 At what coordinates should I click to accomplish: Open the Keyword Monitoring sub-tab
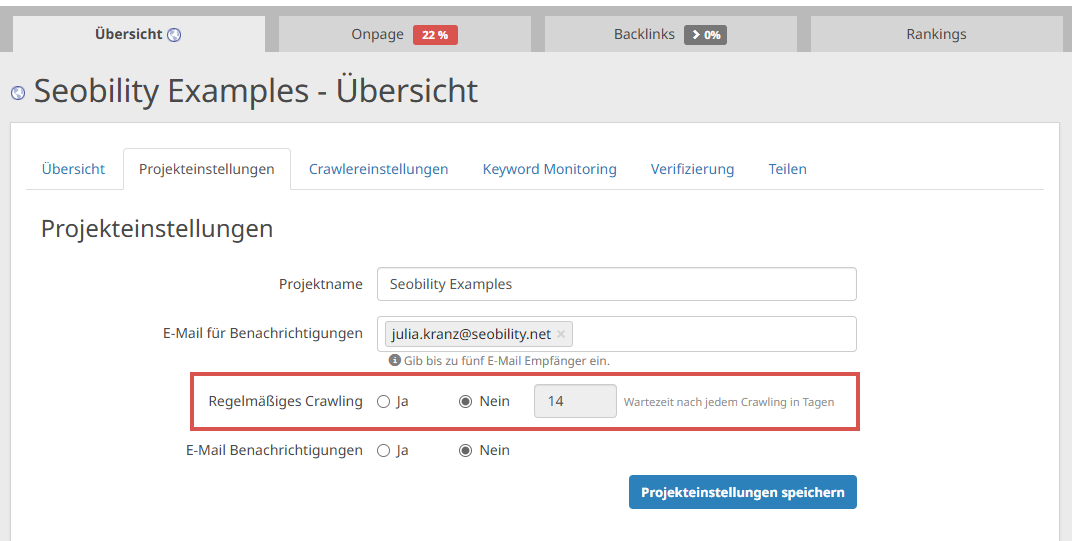coord(550,169)
